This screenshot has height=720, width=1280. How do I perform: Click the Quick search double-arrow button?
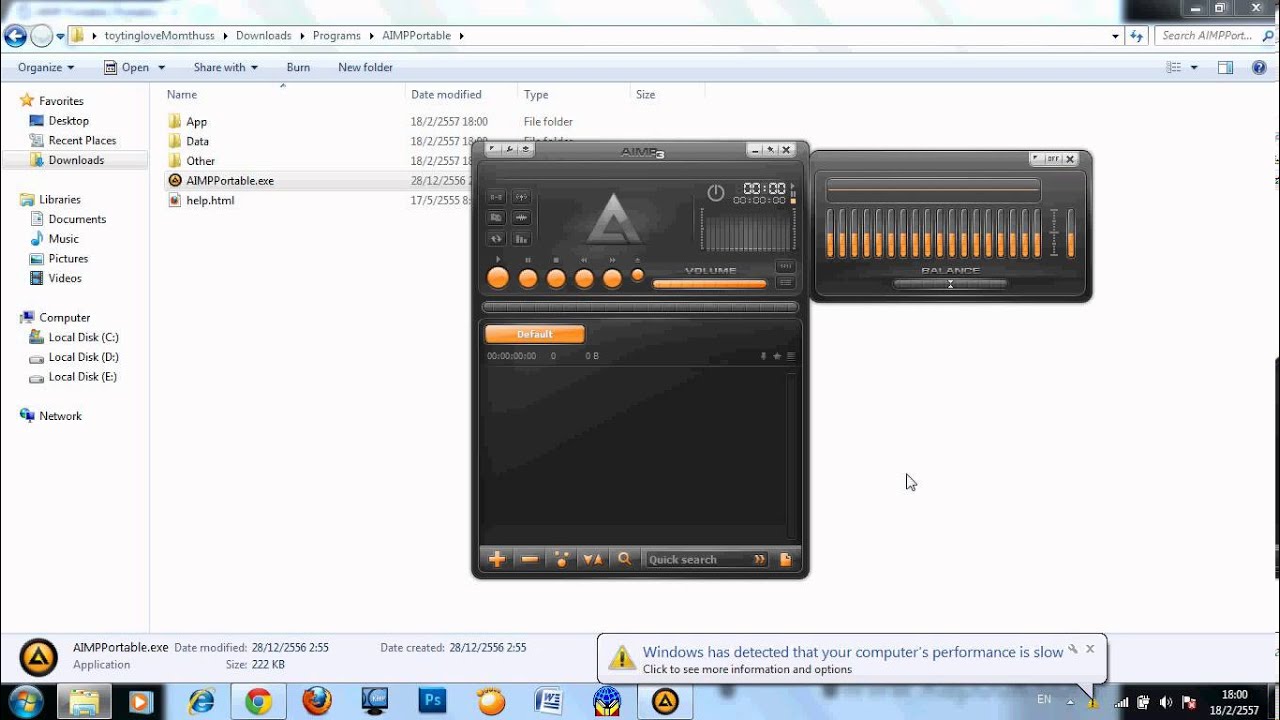click(760, 560)
